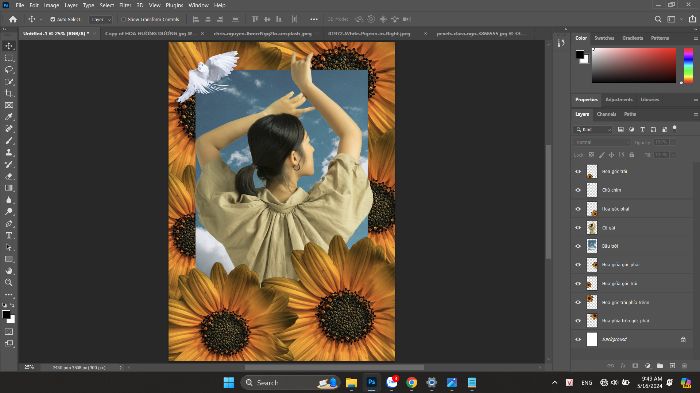Viewport: 700px width, 393px height.
Task: Open the Auto-Select Layer dropdown
Action: (x=100, y=19)
